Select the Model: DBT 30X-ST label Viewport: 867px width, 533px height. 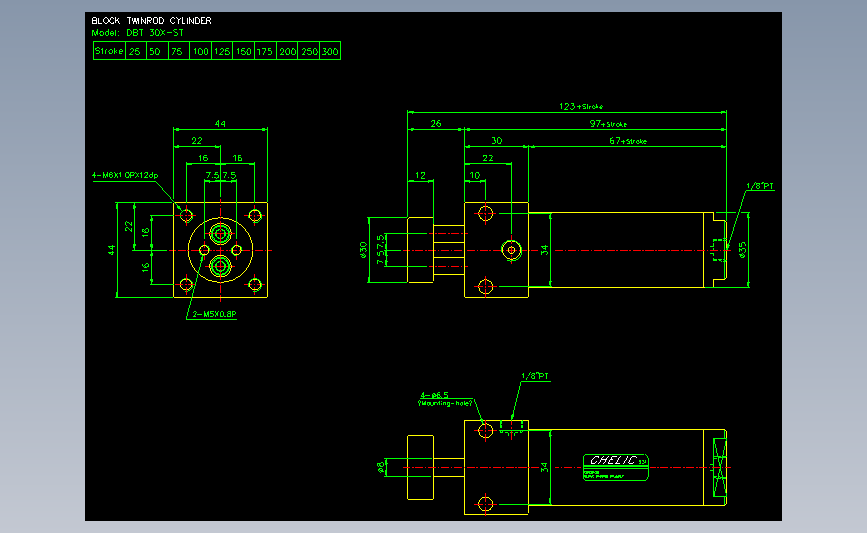point(137,33)
